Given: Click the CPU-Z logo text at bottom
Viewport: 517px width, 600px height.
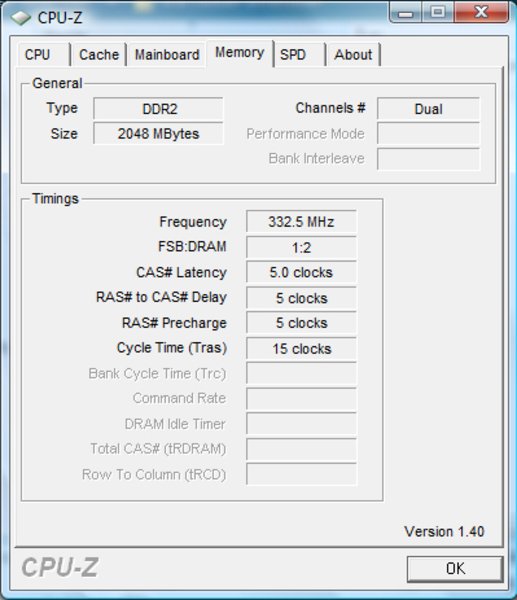Looking at the screenshot, I should [x=60, y=567].
